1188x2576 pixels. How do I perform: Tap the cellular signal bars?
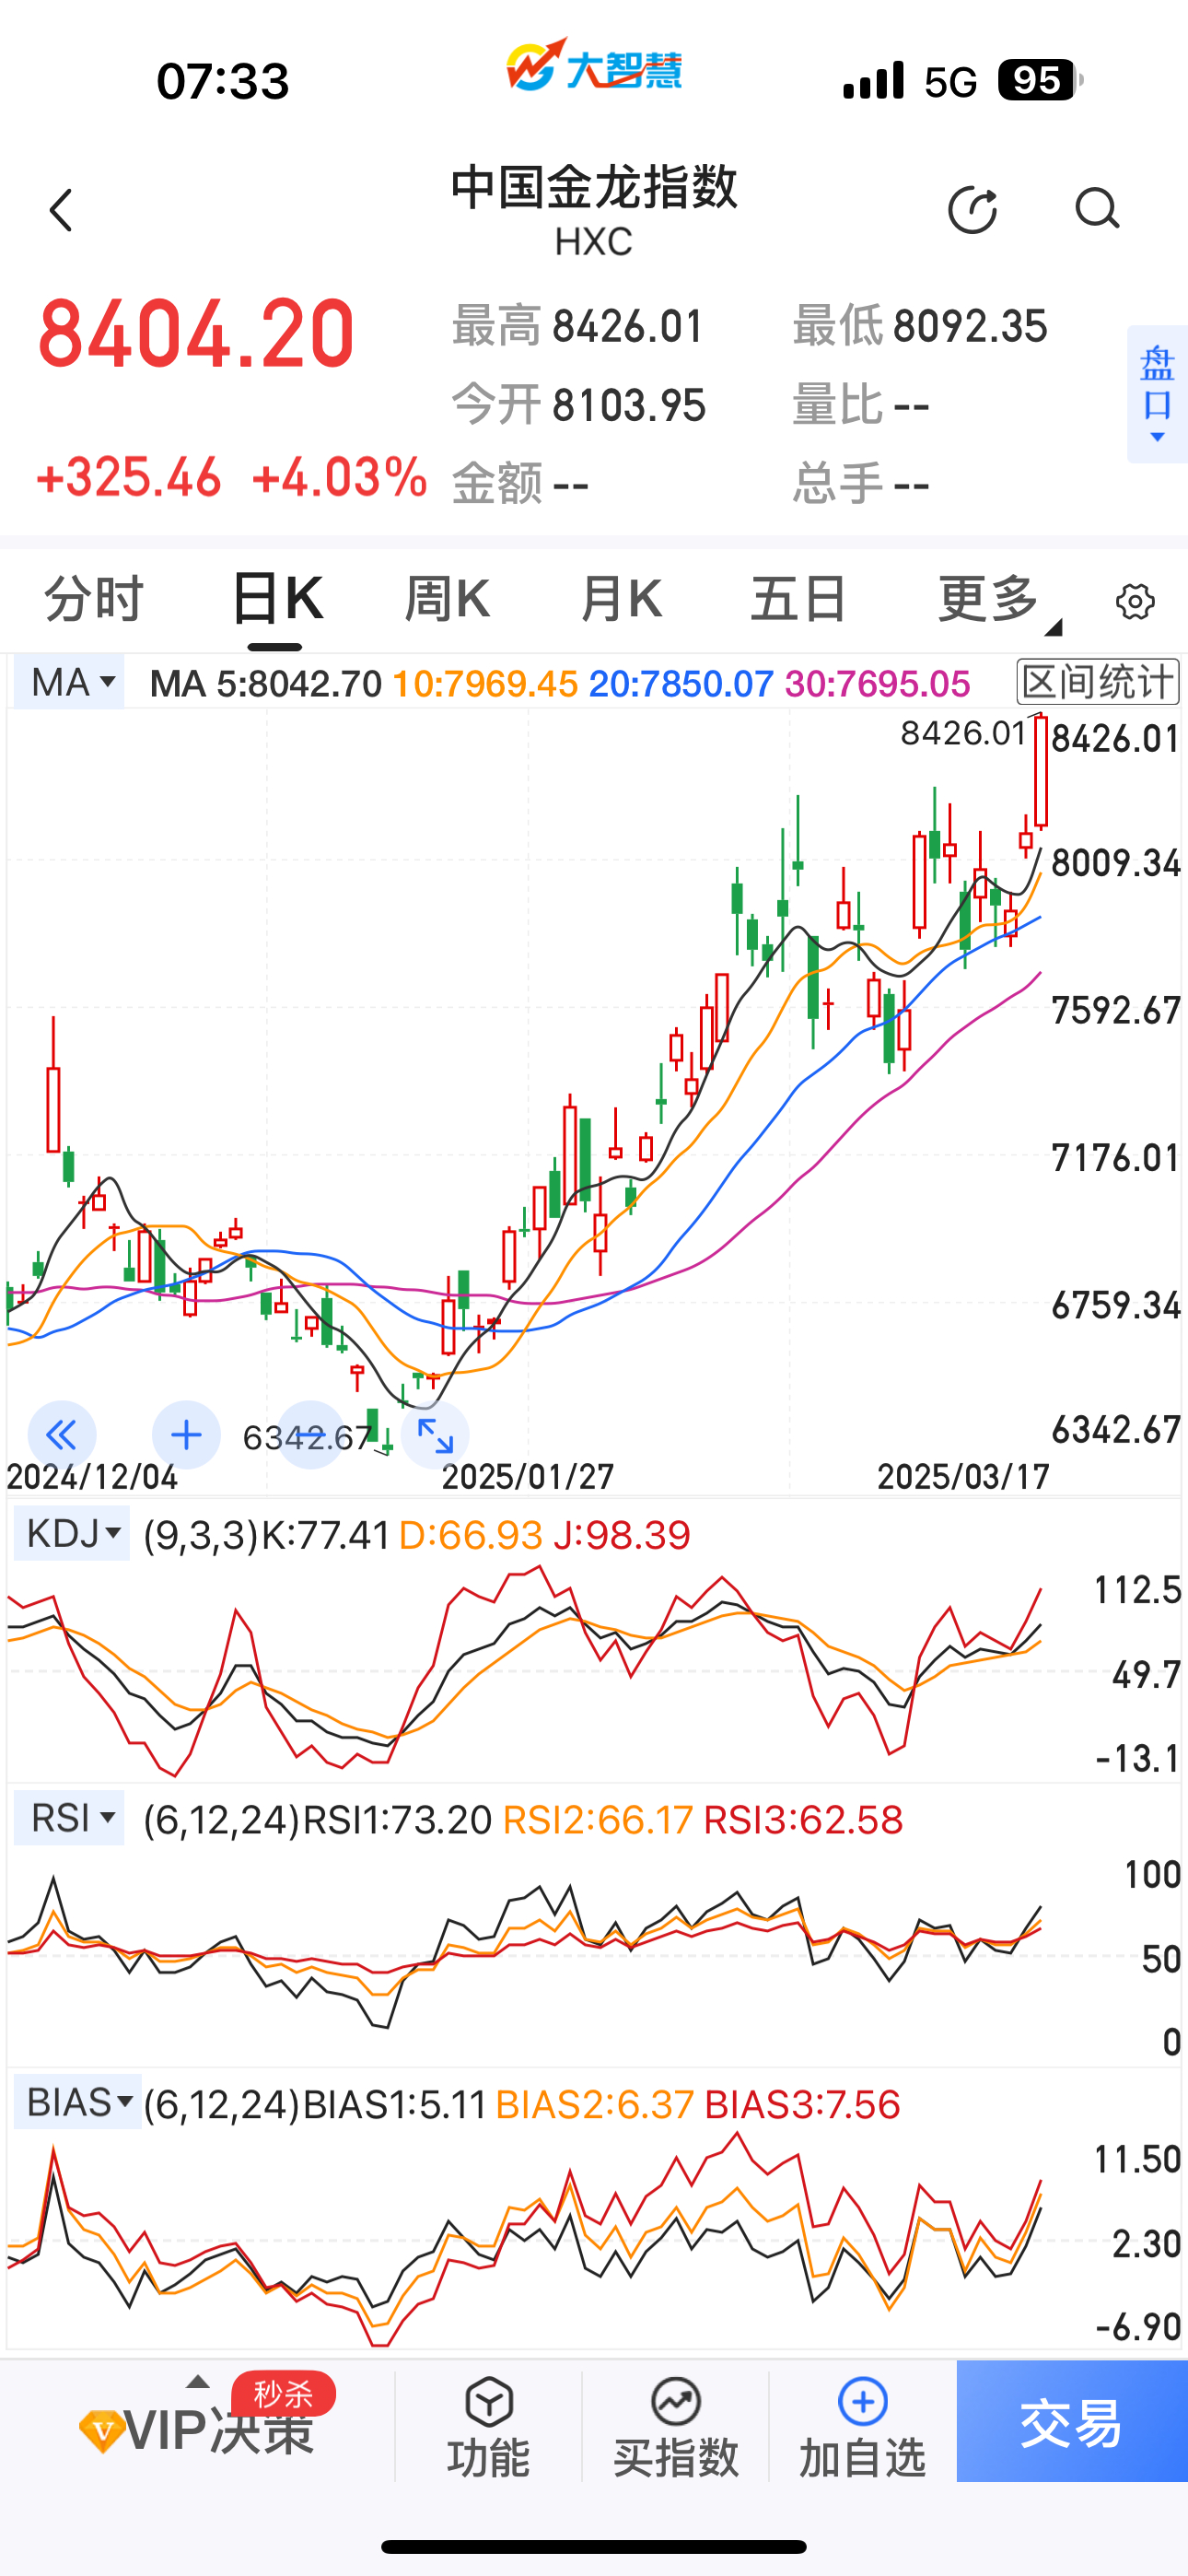point(873,80)
